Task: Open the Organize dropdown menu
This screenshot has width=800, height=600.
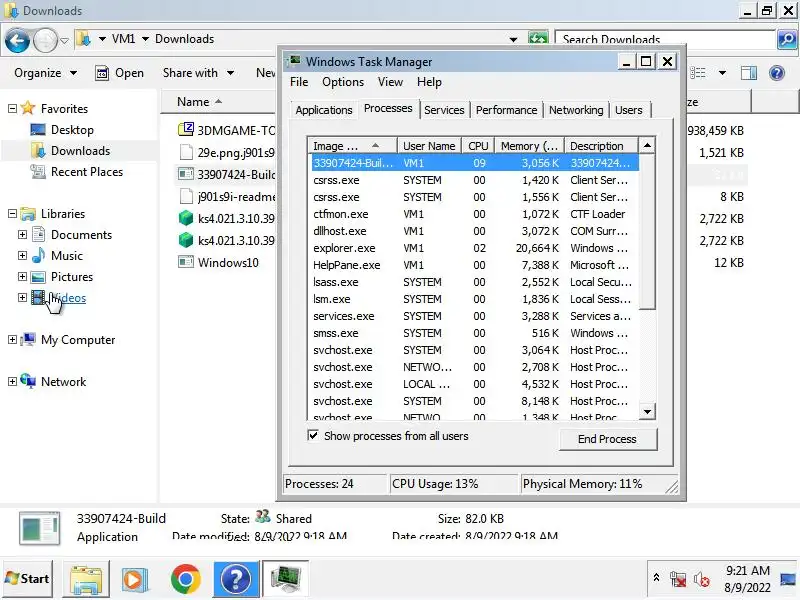Action: pyautogui.click(x=45, y=73)
